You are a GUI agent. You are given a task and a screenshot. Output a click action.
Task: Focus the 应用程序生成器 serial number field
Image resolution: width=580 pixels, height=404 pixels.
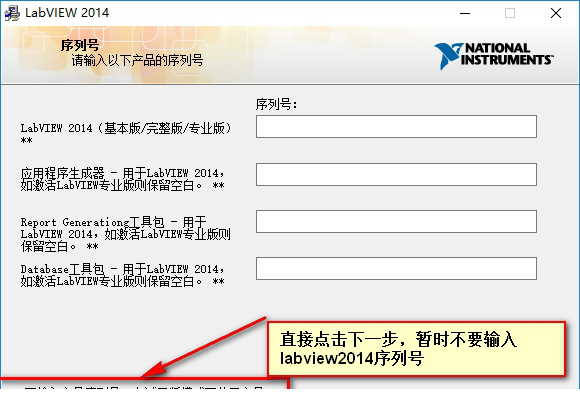[x=396, y=174]
